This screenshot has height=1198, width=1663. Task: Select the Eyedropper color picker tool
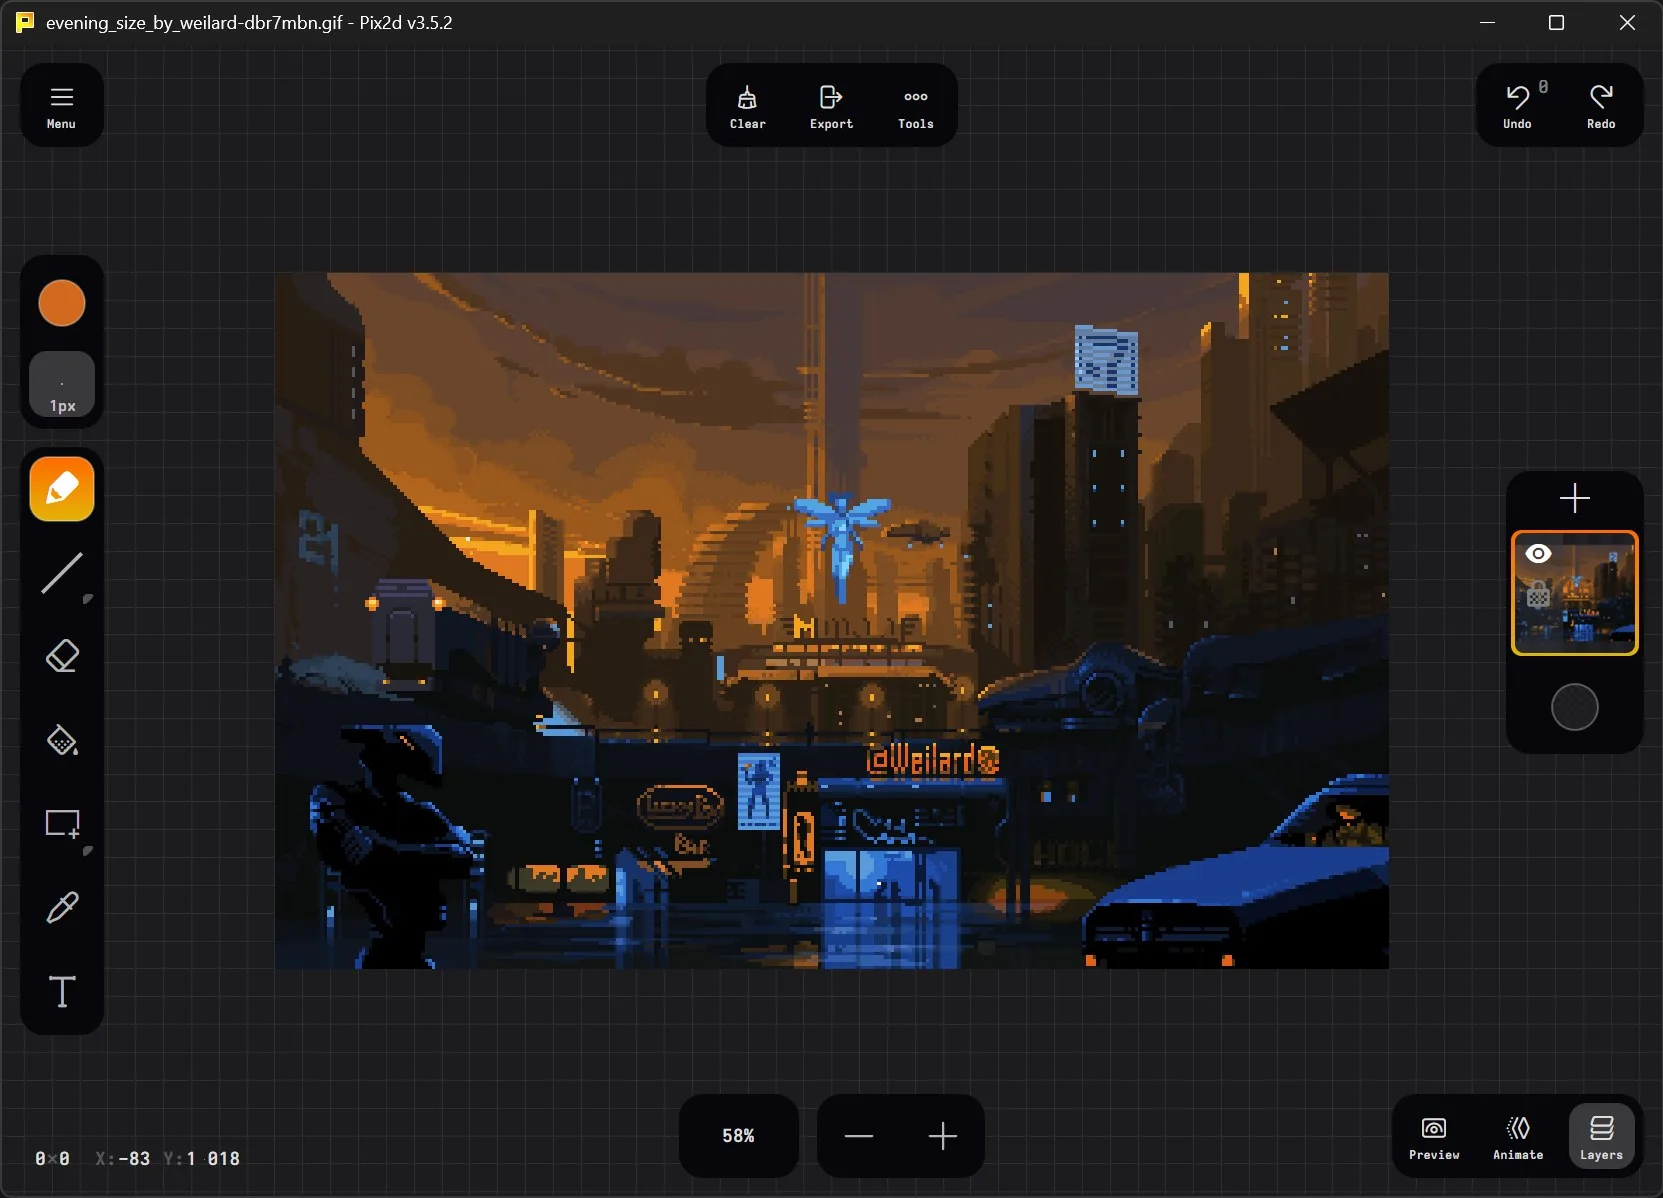62,908
